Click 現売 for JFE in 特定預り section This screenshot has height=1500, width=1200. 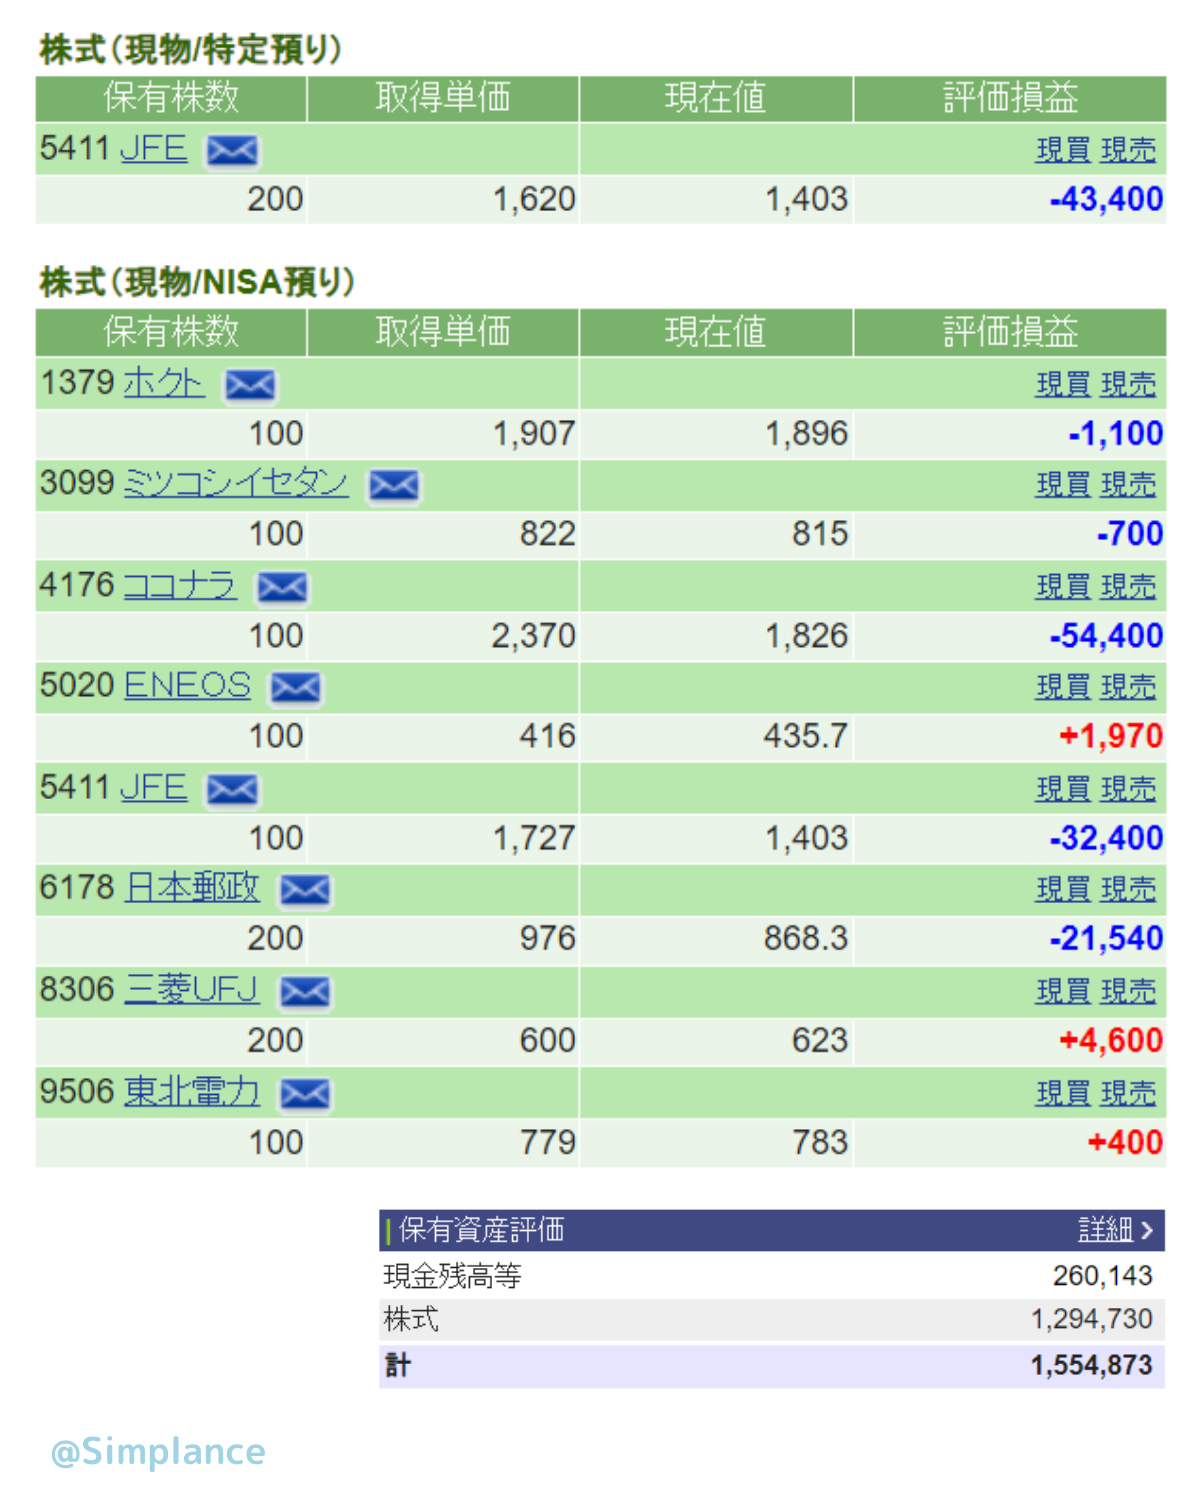click(x=1128, y=150)
